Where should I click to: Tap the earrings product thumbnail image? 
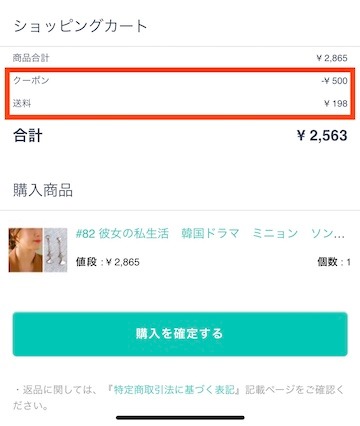[56, 250]
